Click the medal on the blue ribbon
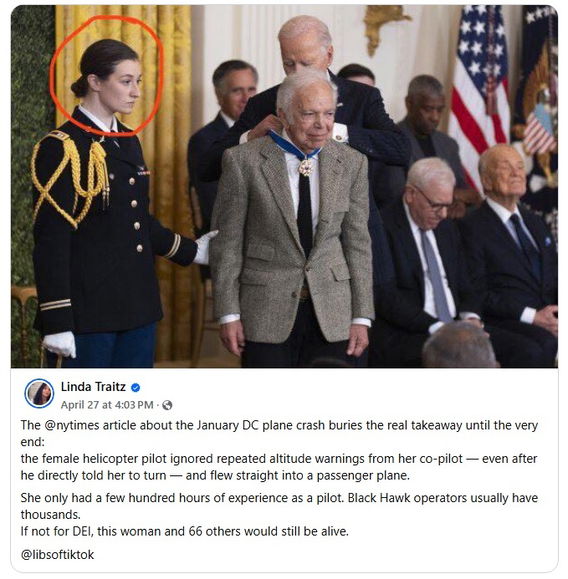568x579 pixels. point(306,167)
